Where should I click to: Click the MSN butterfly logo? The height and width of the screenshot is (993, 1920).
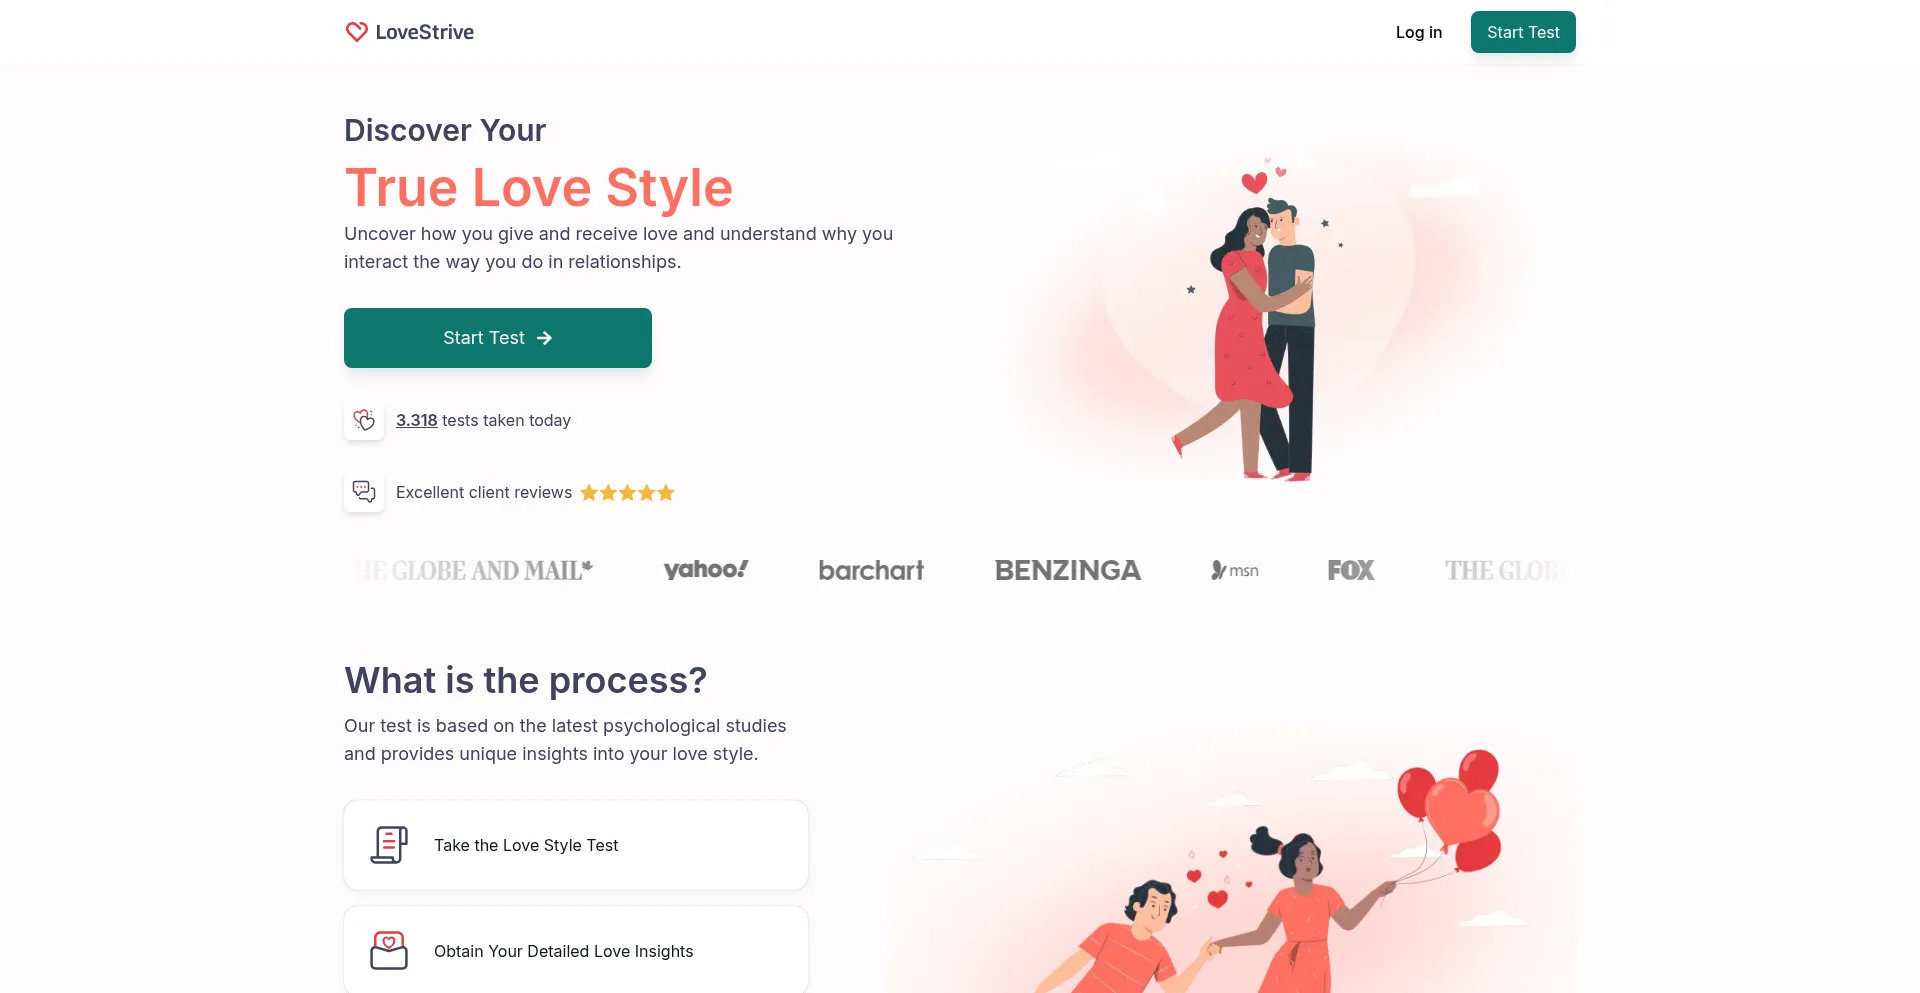point(1234,570)
